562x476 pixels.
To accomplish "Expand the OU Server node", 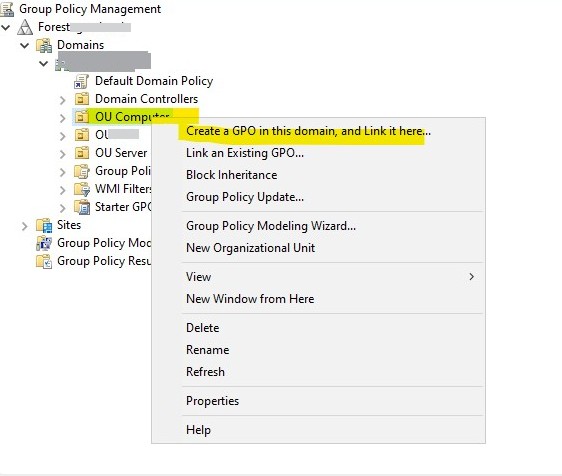I will 62,154.
